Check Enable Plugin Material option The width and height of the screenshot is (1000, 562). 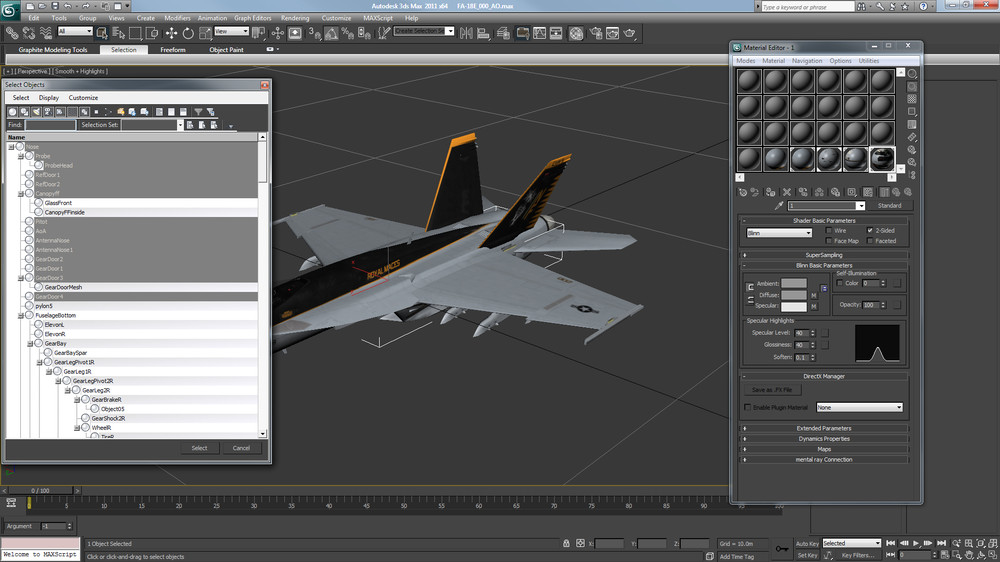749,408
